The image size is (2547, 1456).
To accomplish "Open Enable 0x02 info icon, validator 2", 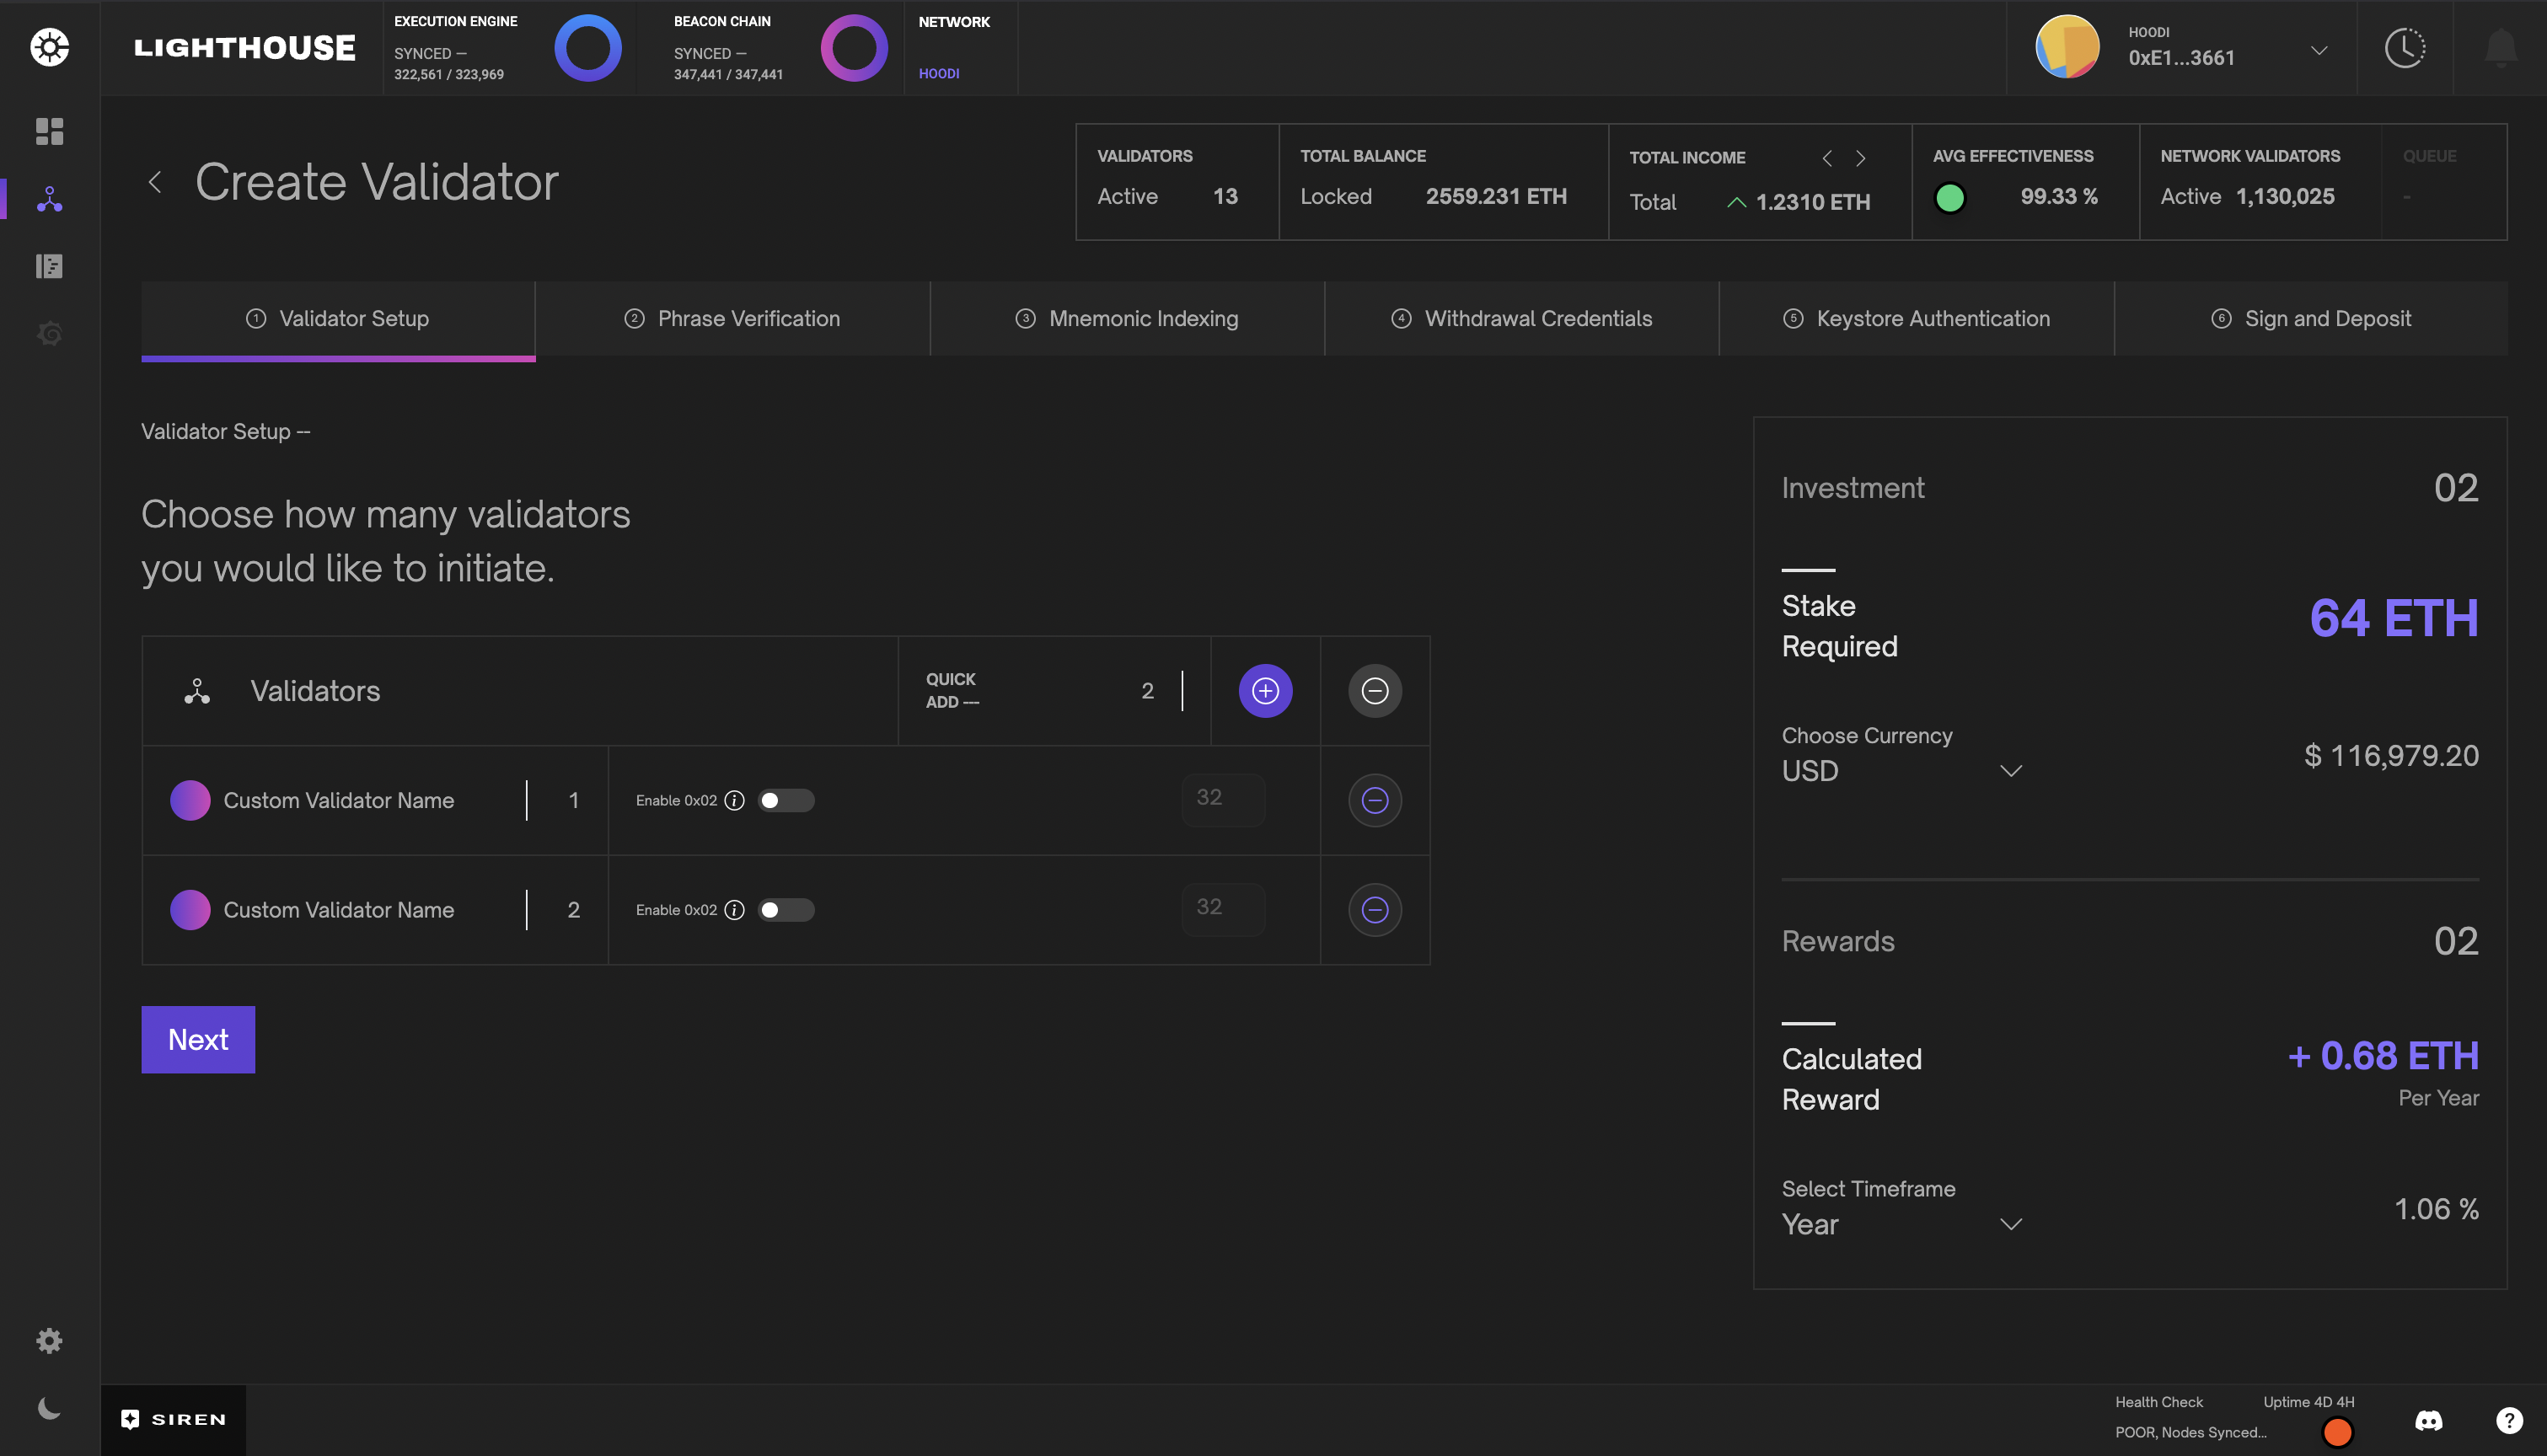I will tap(734, 910).
